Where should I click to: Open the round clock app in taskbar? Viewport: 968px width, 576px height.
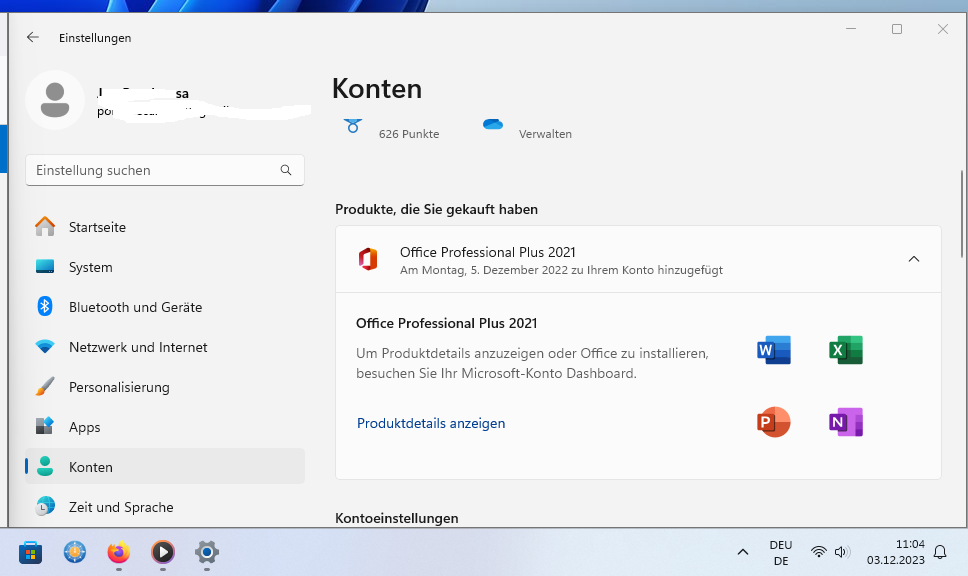(75, 552)
